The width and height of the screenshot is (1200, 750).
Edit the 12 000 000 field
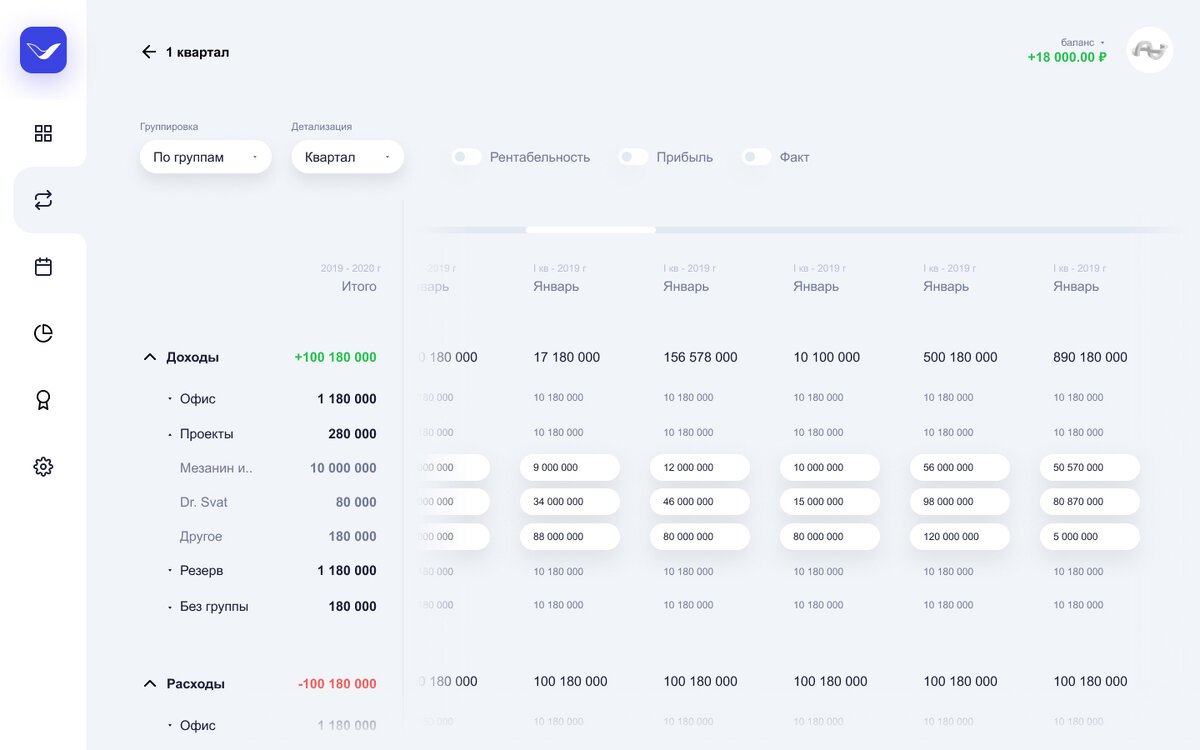pos(700,467)
